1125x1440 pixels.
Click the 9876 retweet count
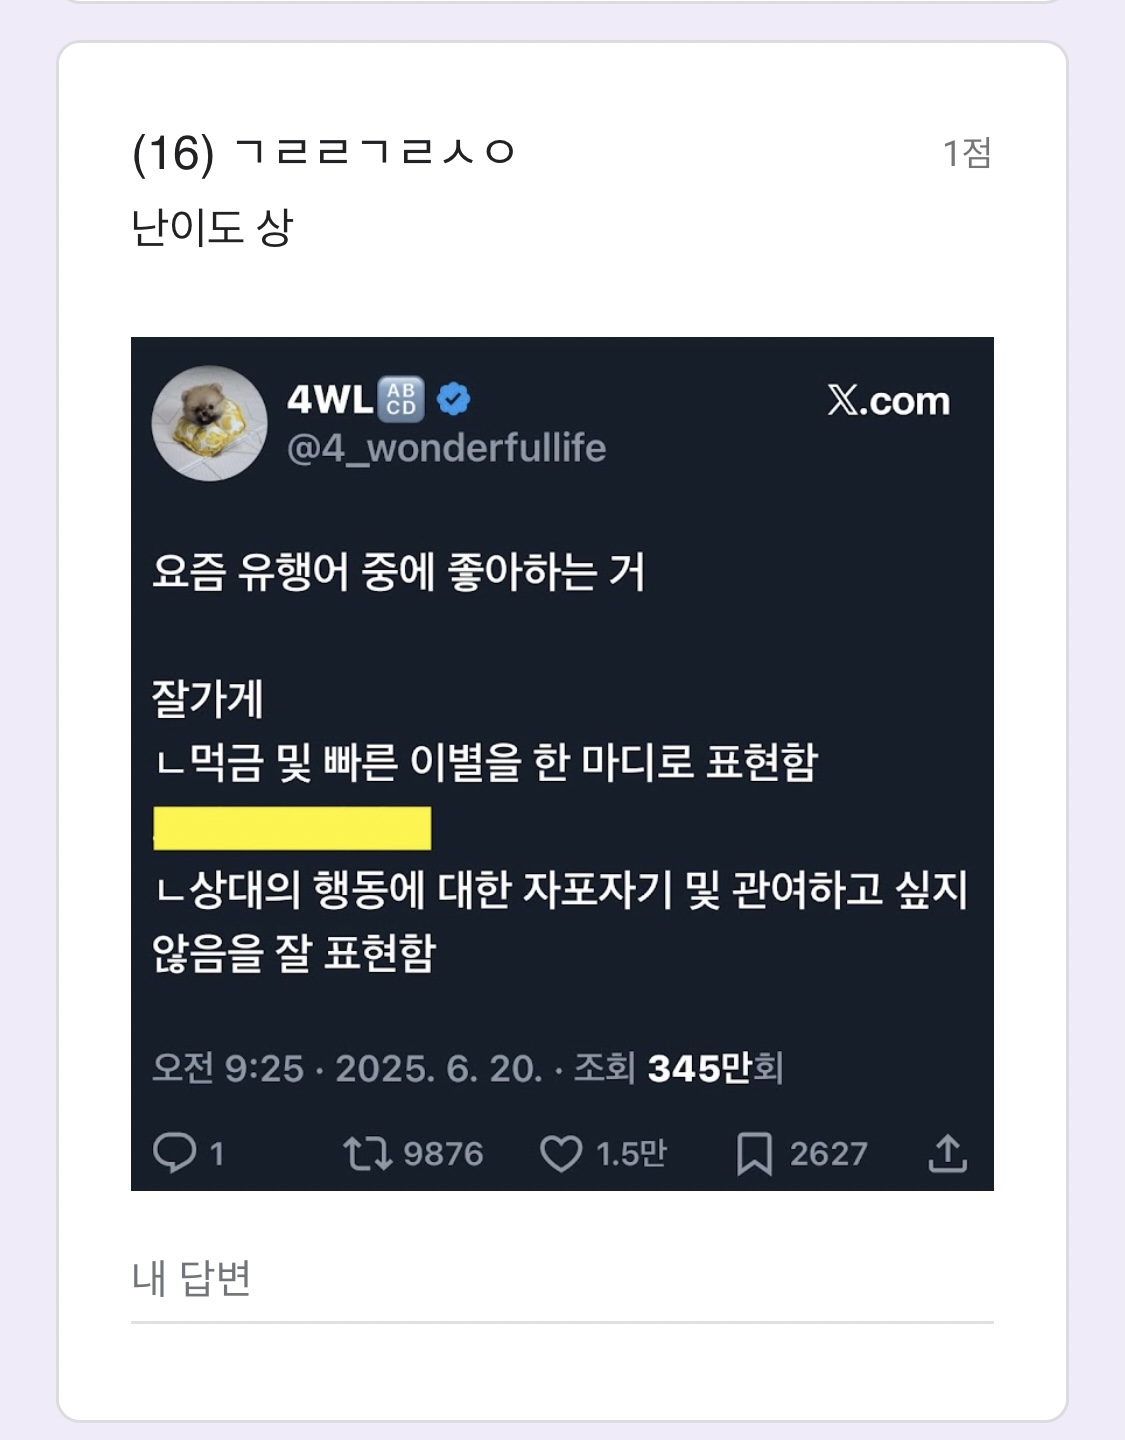(x=443, y=1154)
